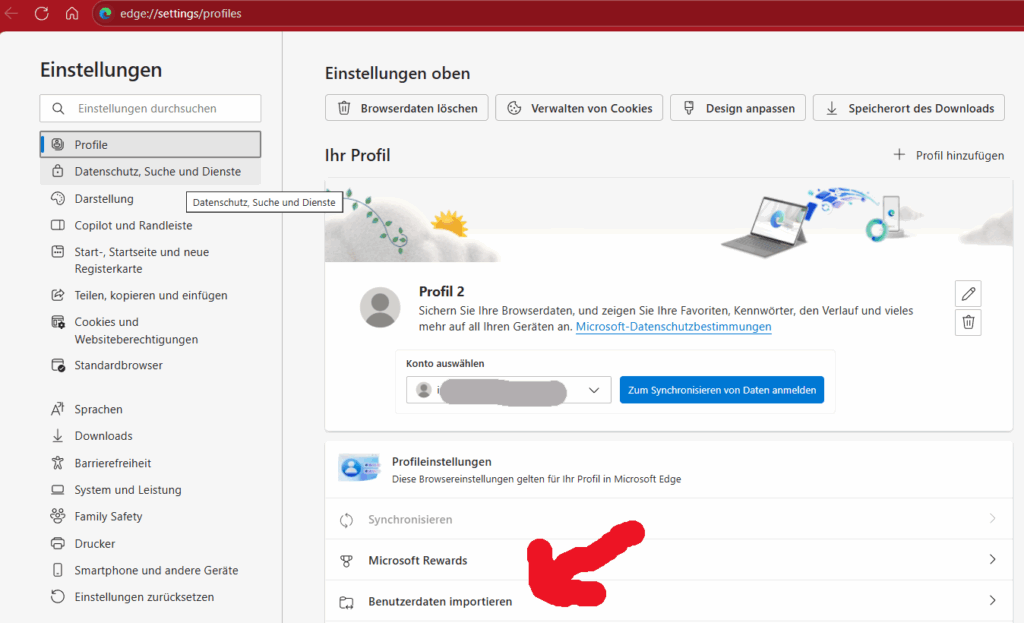Click the Profile sidebar icon
The height and width of the screenshot is (623, 1024).
pyautogui.click(x=58, y=144)
